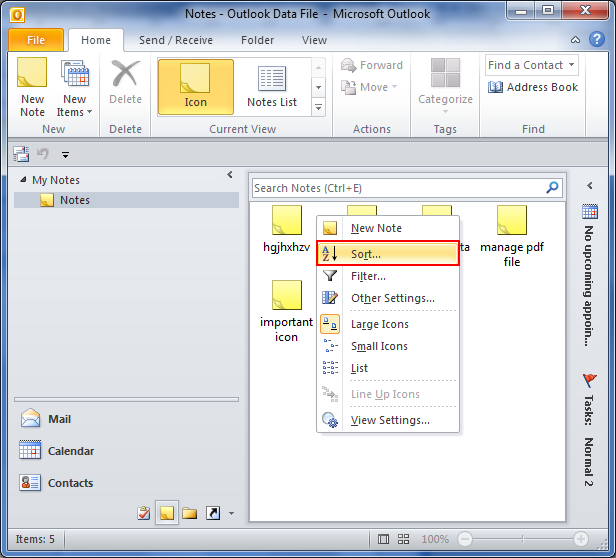The image size is (616, 558).
Task: Click the Outlook application icon
Action: pos(17,15)
